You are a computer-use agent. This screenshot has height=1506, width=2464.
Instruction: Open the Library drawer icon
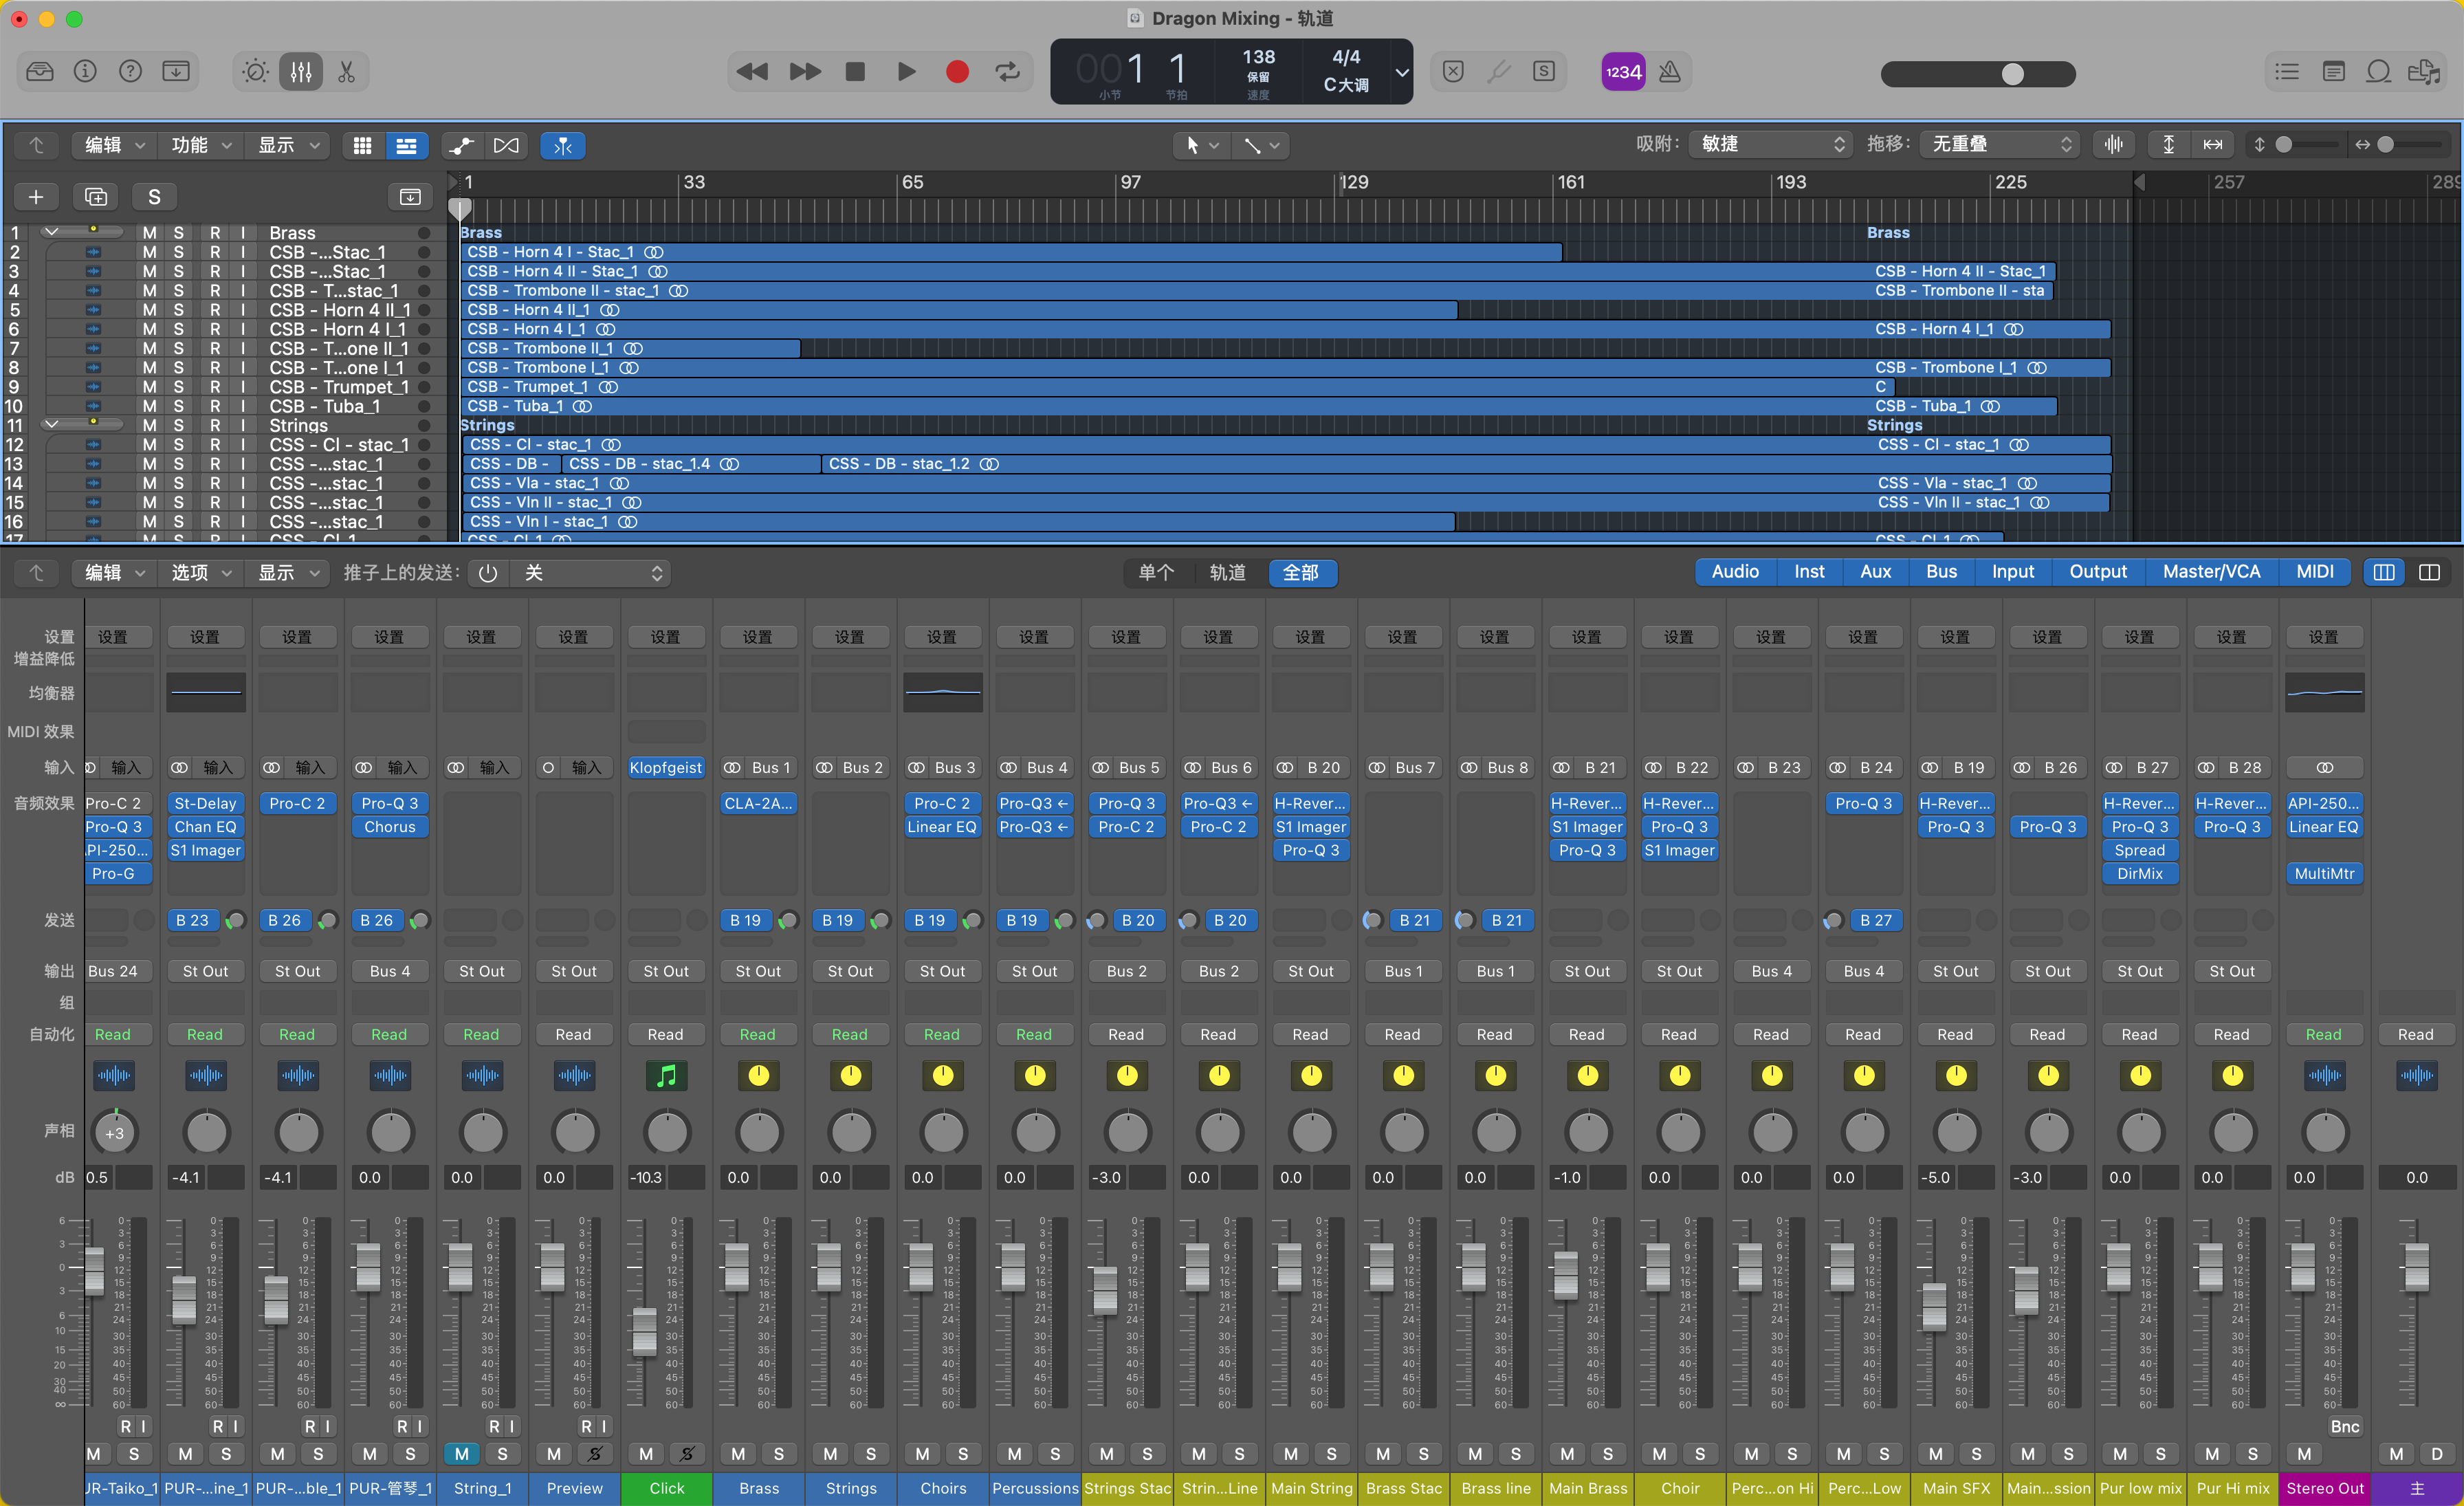click(x=40, y=72)
